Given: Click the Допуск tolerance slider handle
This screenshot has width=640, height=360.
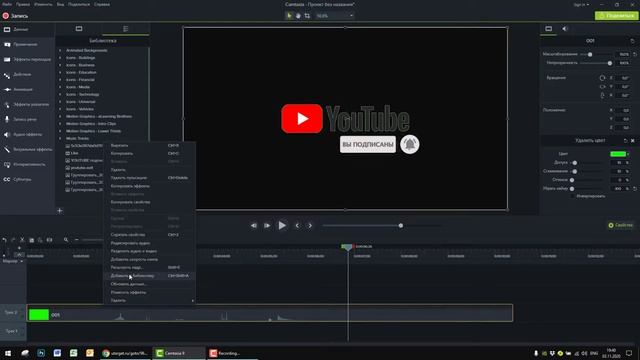Looking at the screenshot, I should pos(575,162).
